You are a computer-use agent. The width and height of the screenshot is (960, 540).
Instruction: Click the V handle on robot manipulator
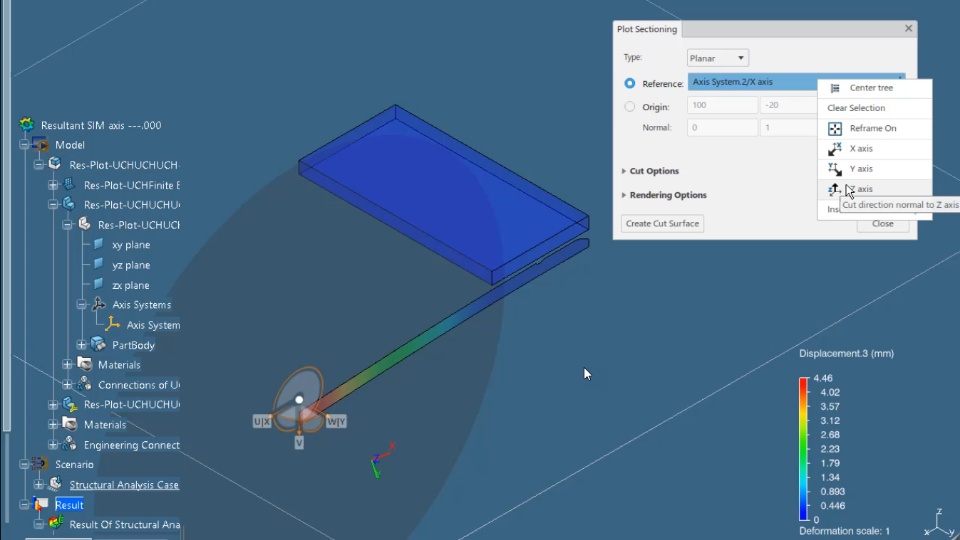[x=299, y=443]
